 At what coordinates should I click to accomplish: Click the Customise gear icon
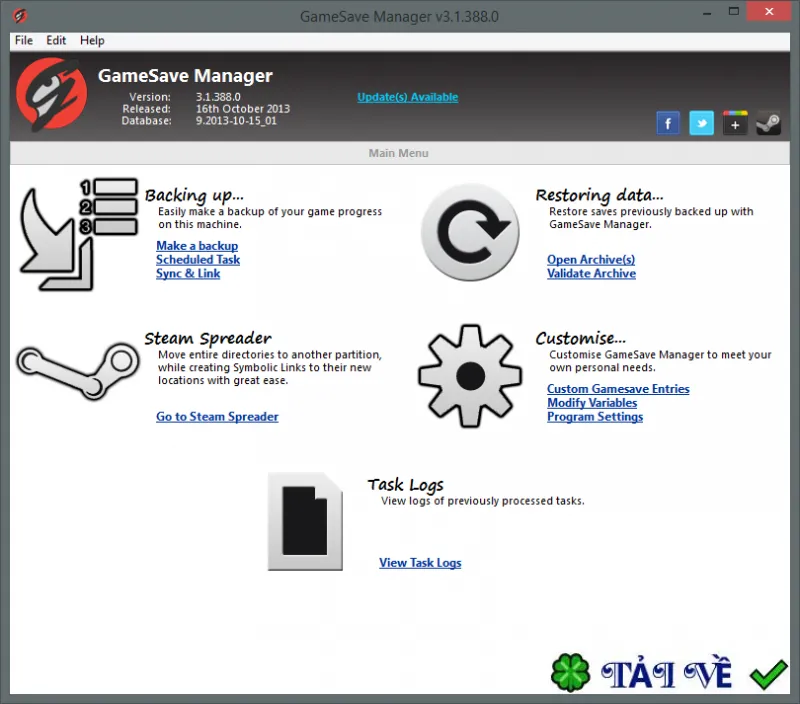(470, 376)
